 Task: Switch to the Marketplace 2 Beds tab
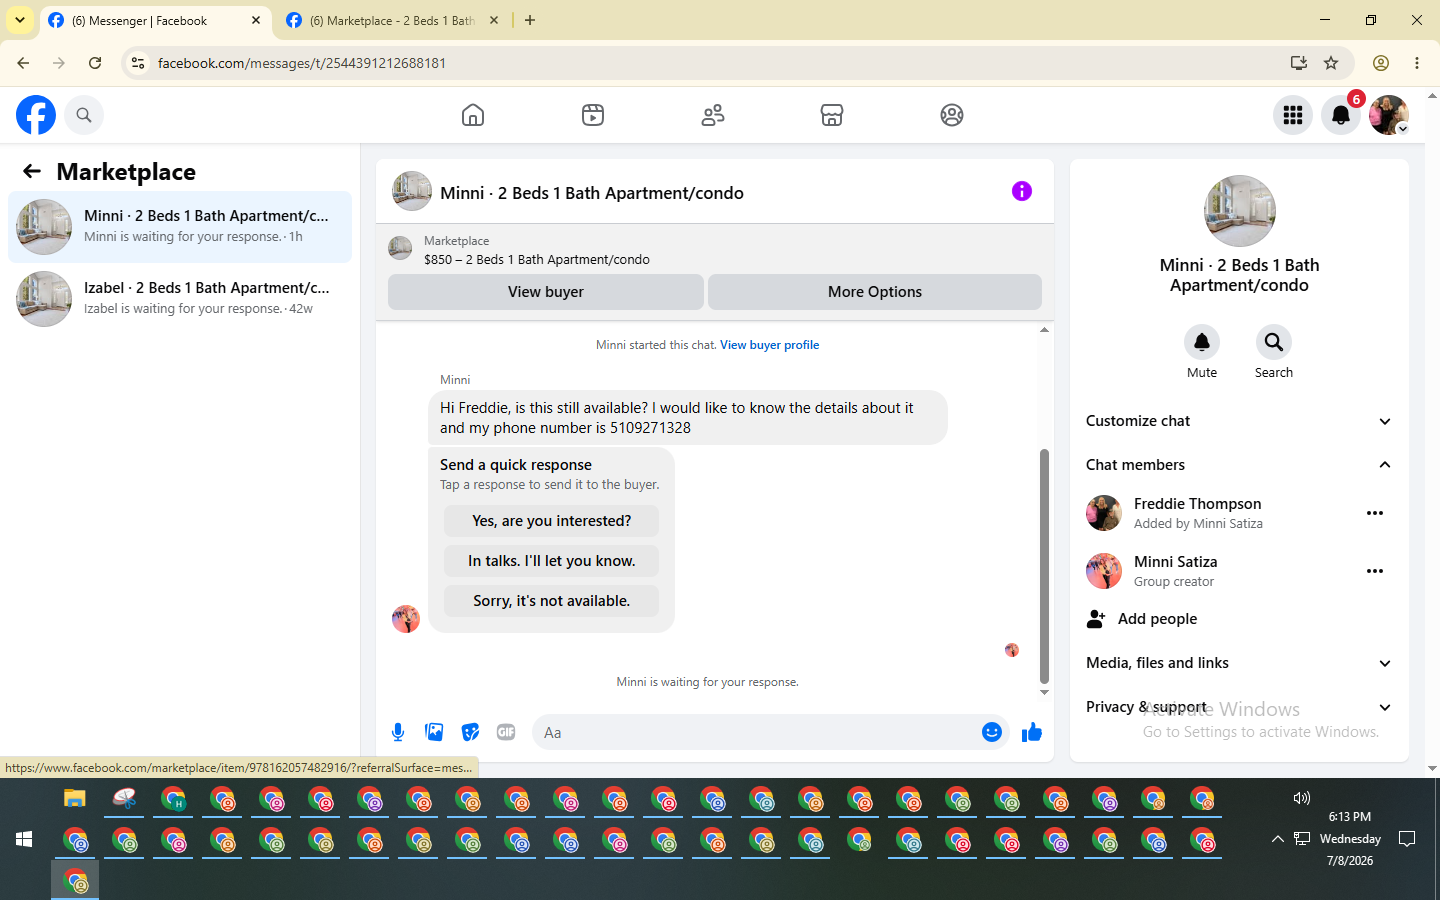393,20
